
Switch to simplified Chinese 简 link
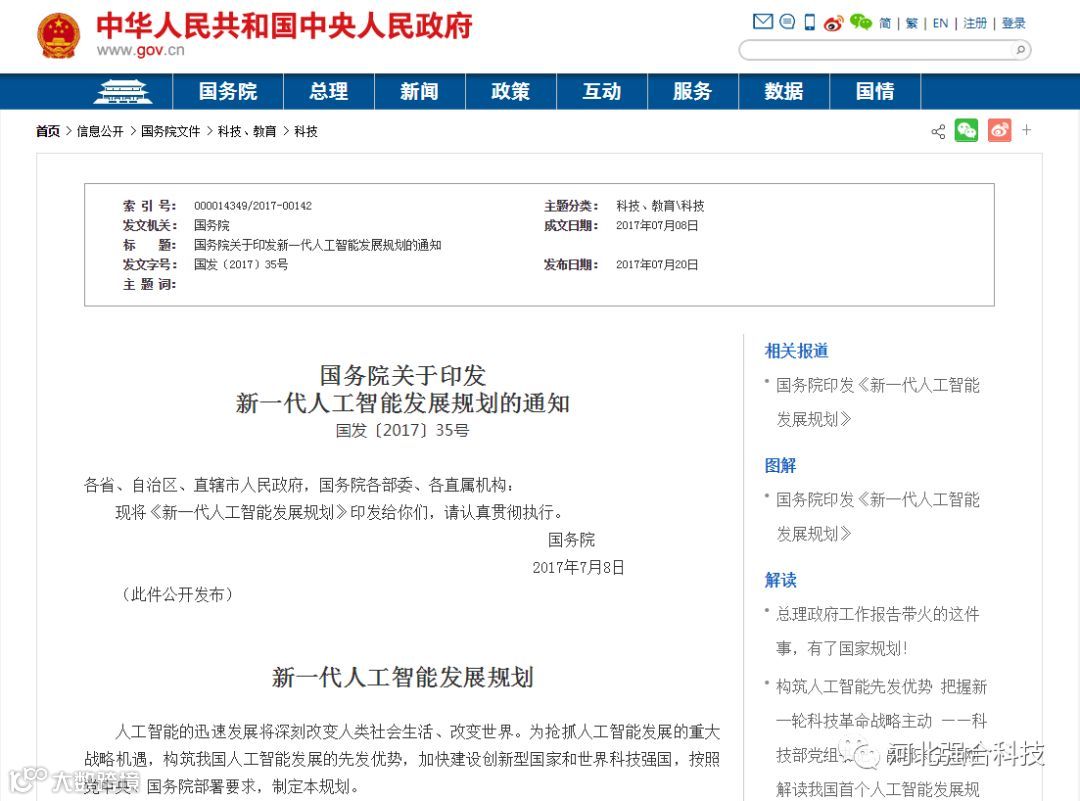pos(885,23)
